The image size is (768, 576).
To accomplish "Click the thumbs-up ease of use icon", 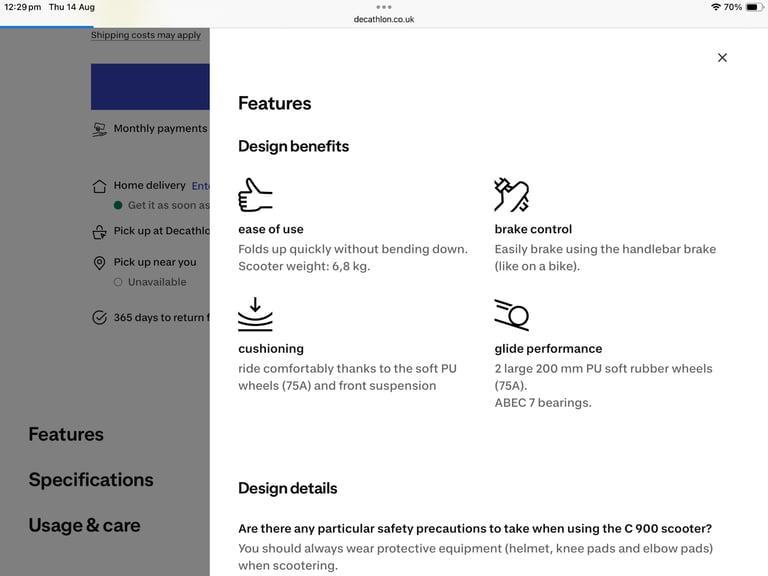I will tap(255, 195).
